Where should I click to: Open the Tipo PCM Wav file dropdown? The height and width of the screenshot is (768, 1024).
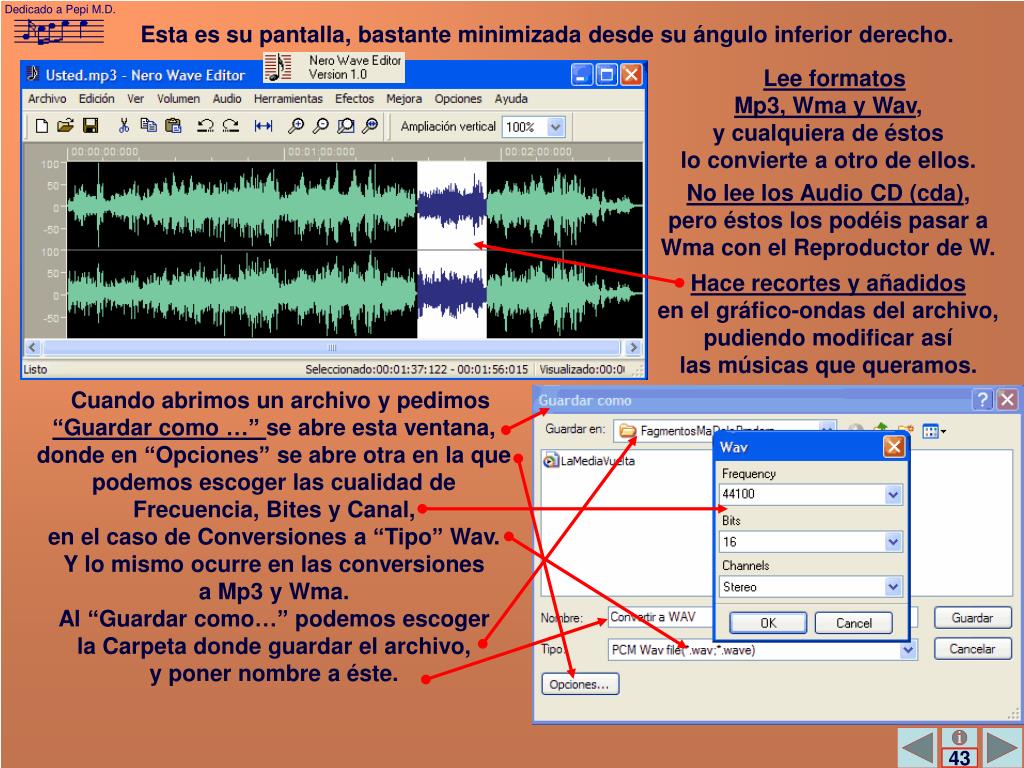pos(908,650)
